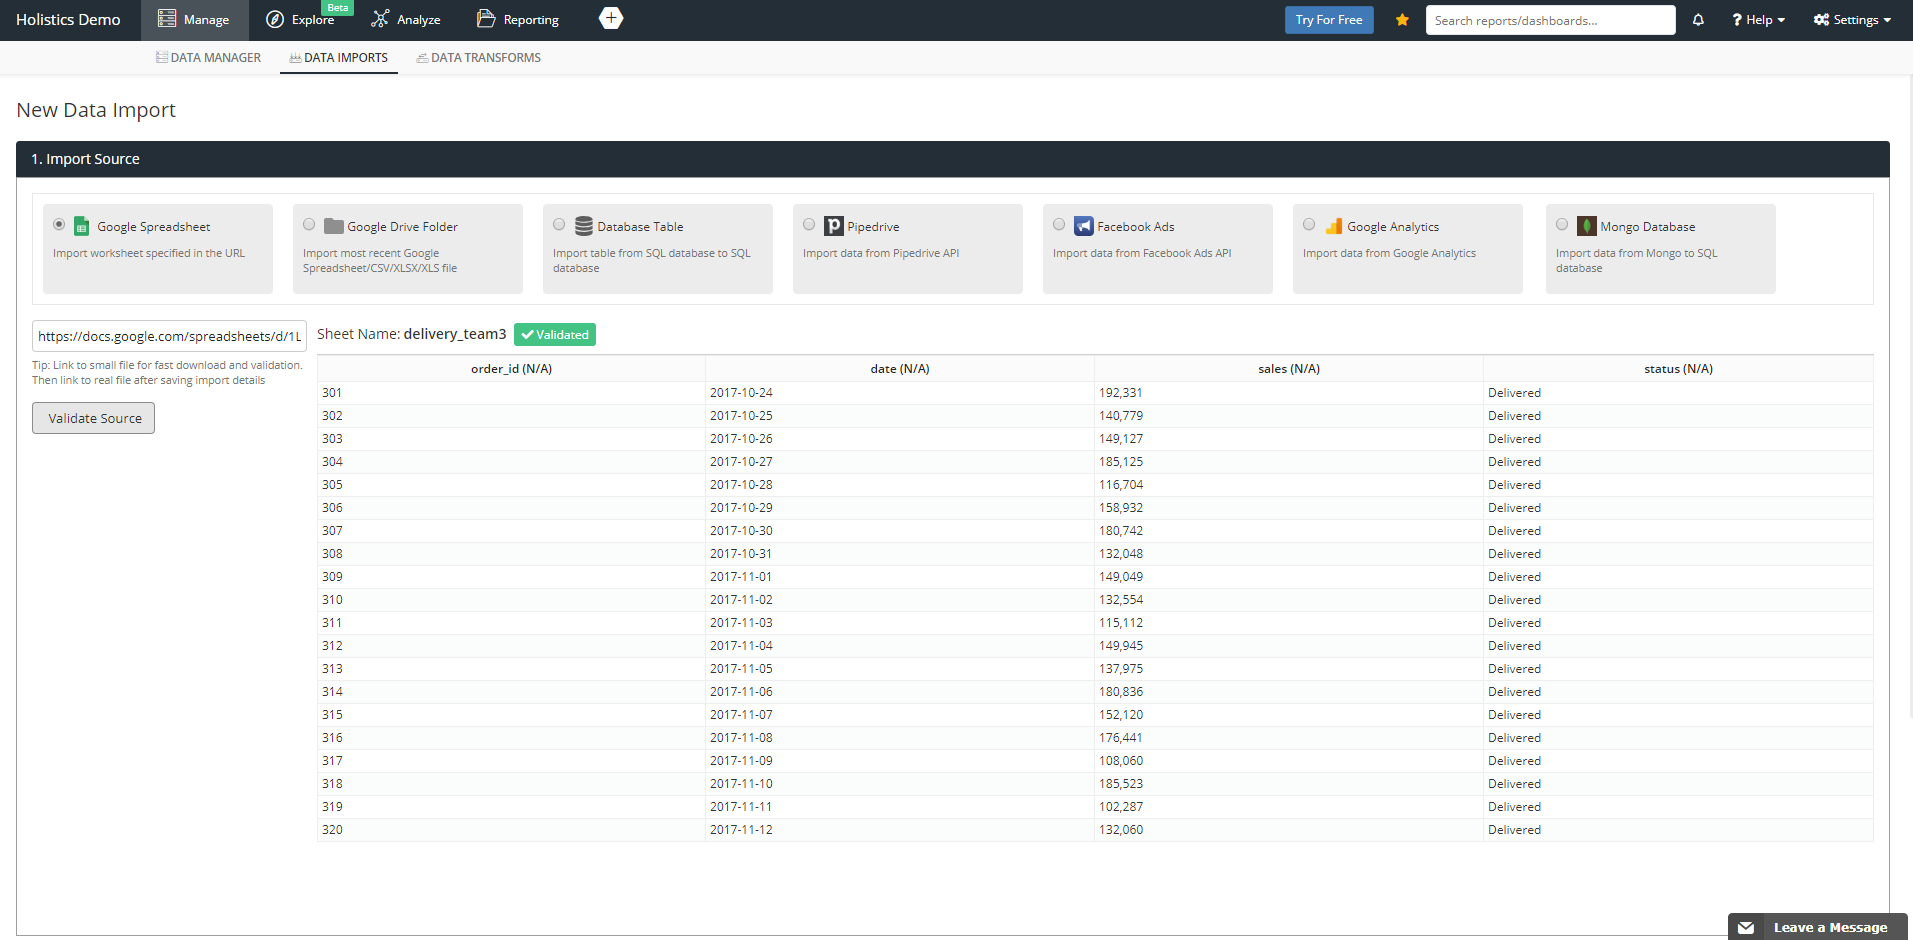Click the Google Analytics chart icon
This screenshot has height=940, width=1913.
1333,226
